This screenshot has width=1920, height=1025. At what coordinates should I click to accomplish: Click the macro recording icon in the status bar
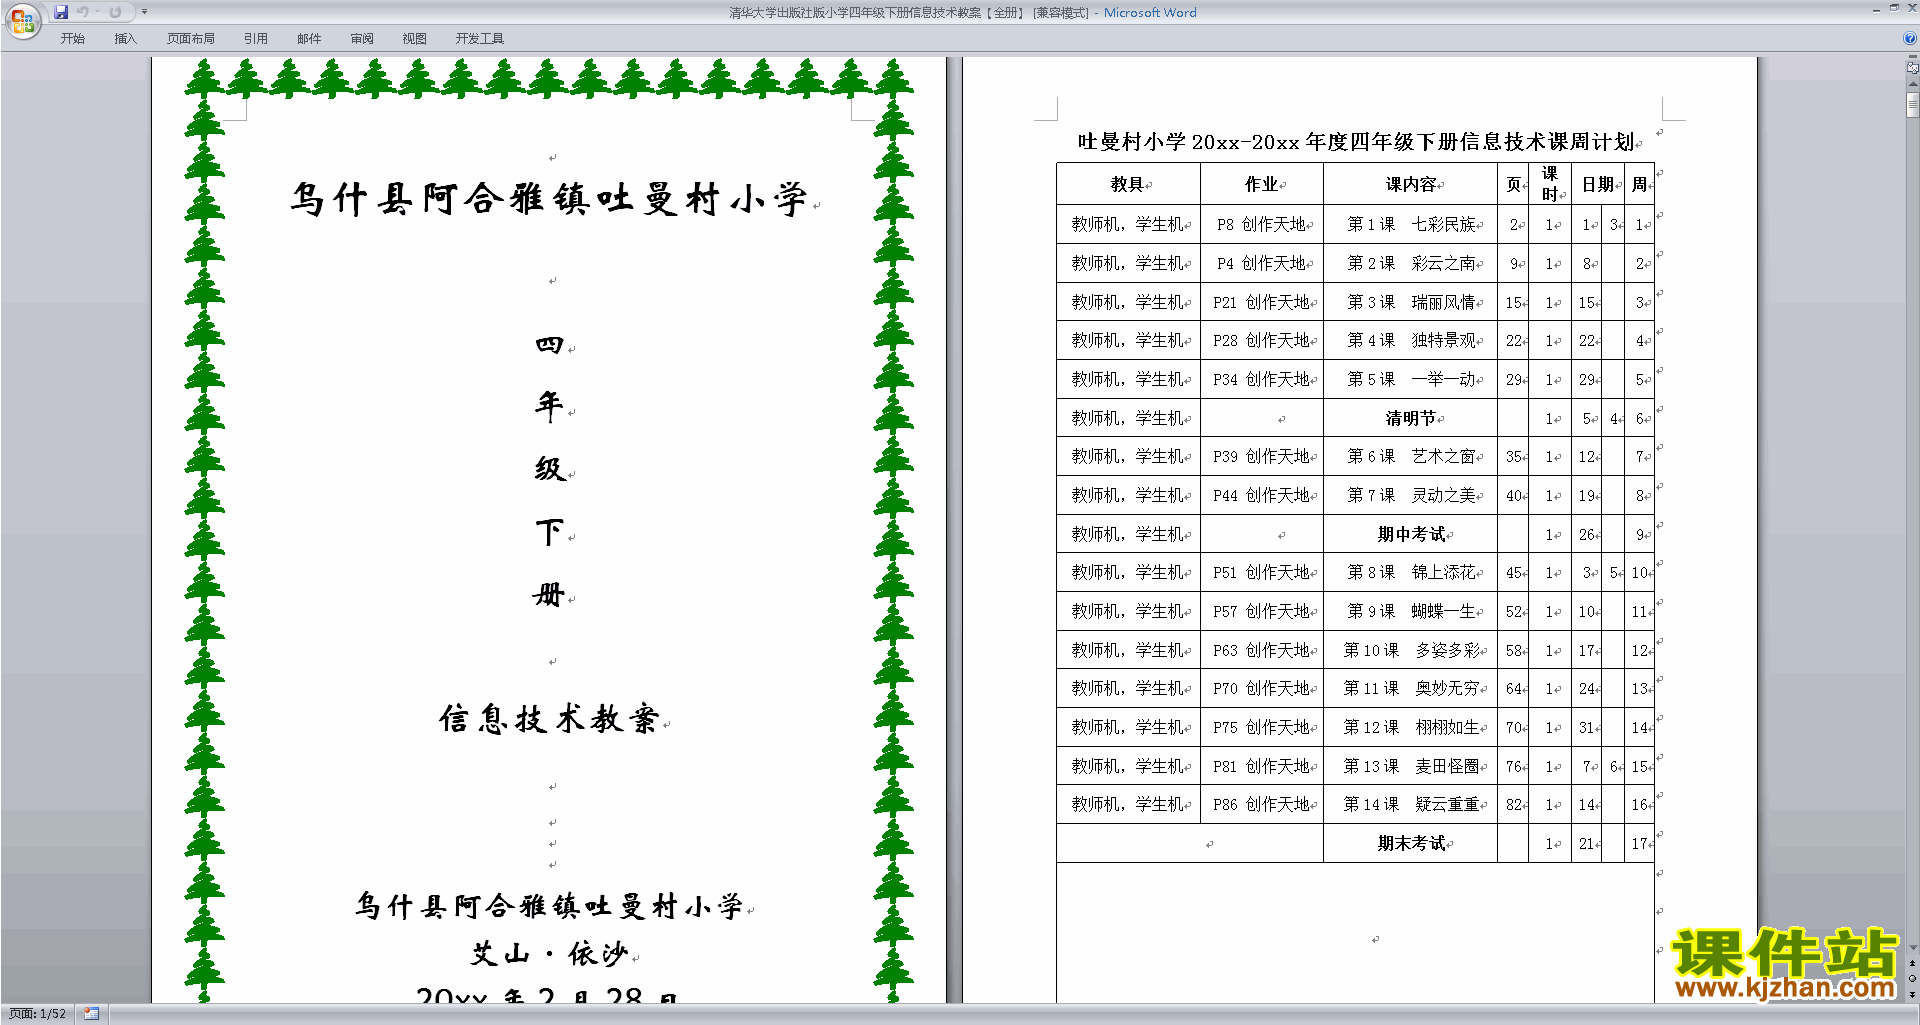(x=91, y=1014)
